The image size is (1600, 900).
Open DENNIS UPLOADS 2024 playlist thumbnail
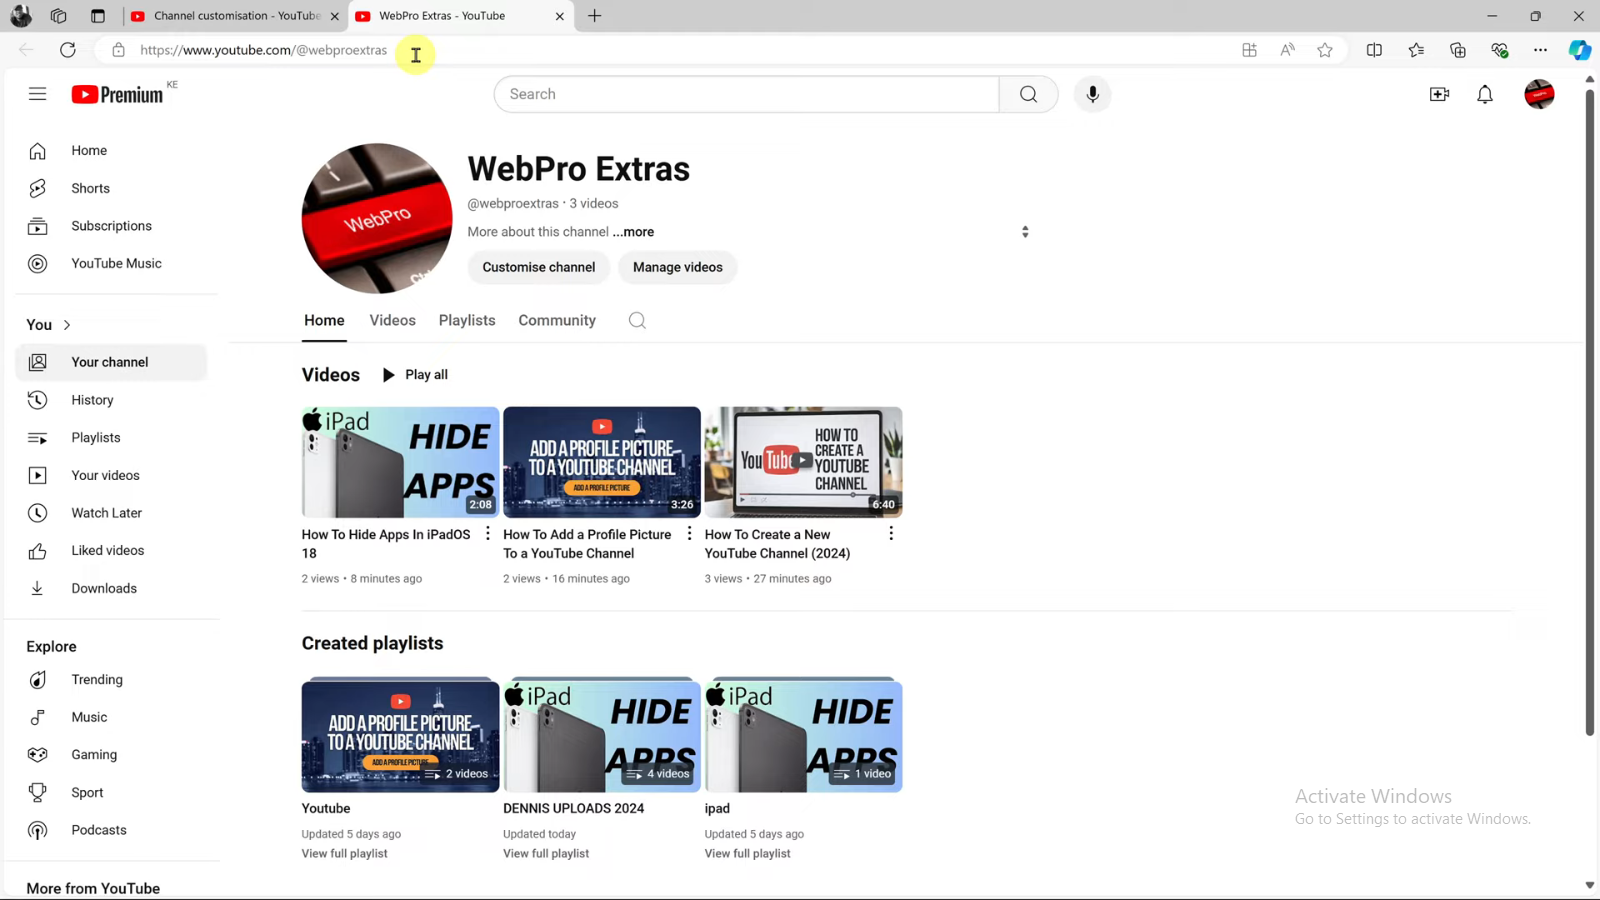(602, 736)
